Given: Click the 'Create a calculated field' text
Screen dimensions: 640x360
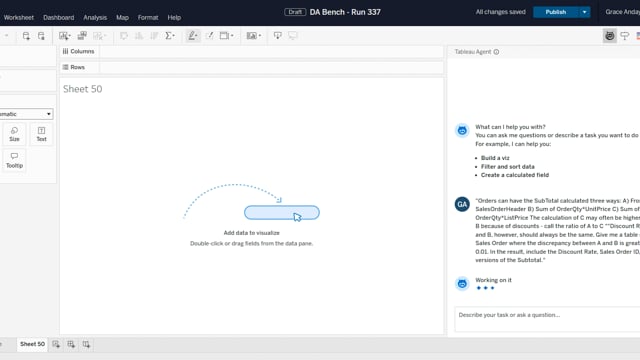Looking at the screenshot, I should click(515, 175).
